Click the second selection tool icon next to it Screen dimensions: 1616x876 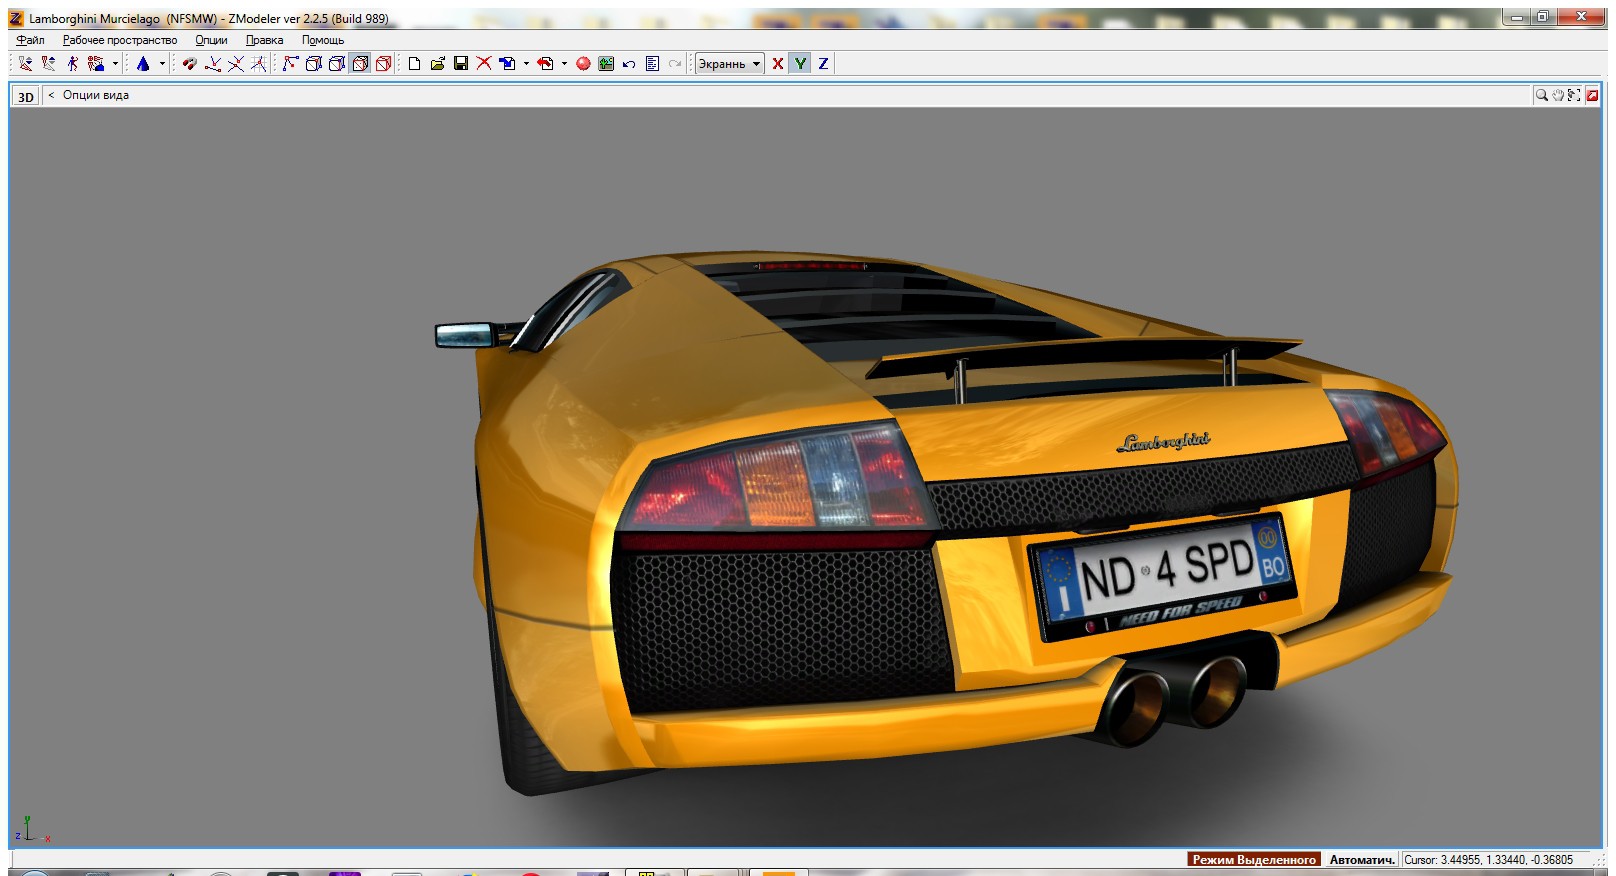pyautogui.click(x=49, y=63)
